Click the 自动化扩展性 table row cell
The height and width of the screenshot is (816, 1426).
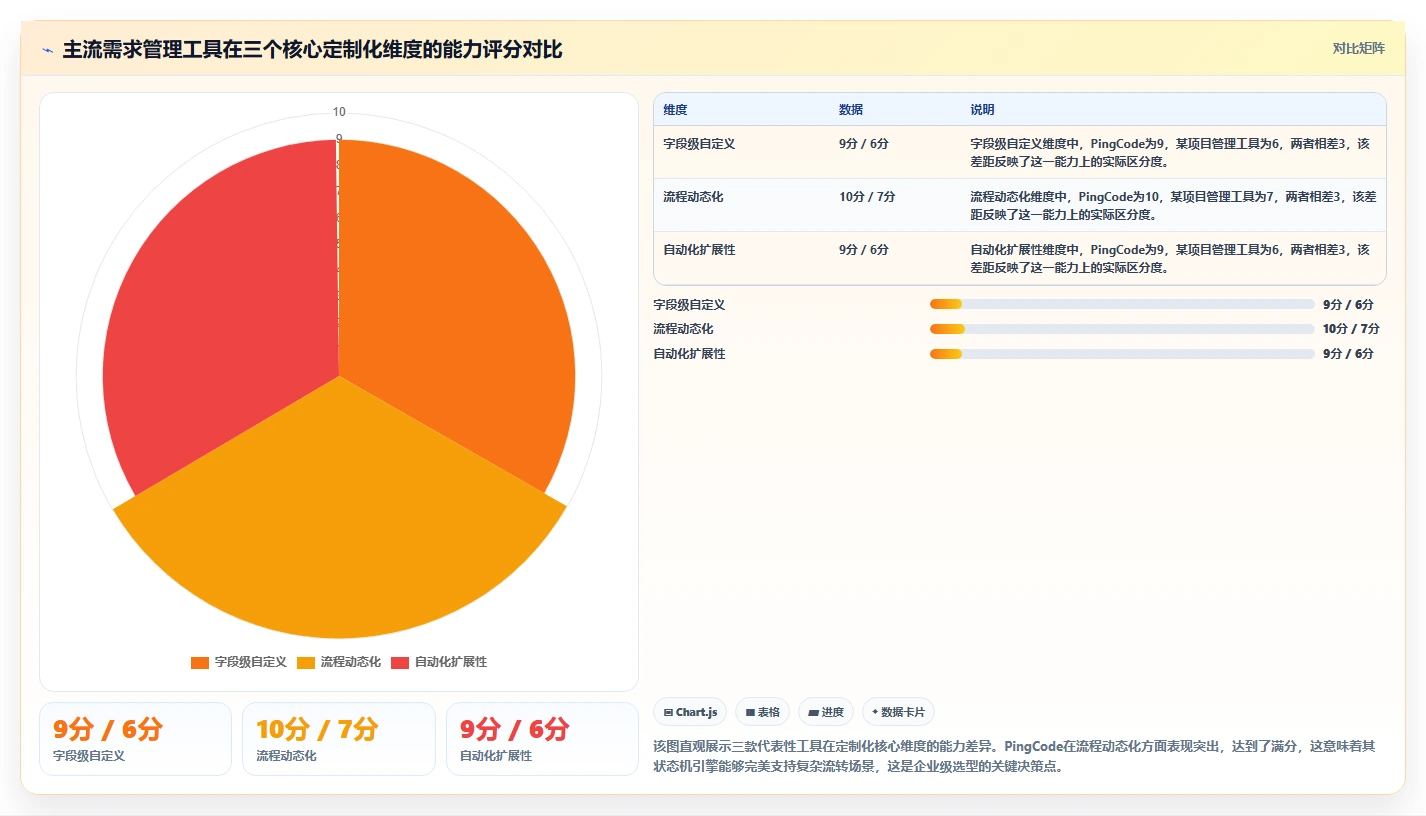point(699,250)
